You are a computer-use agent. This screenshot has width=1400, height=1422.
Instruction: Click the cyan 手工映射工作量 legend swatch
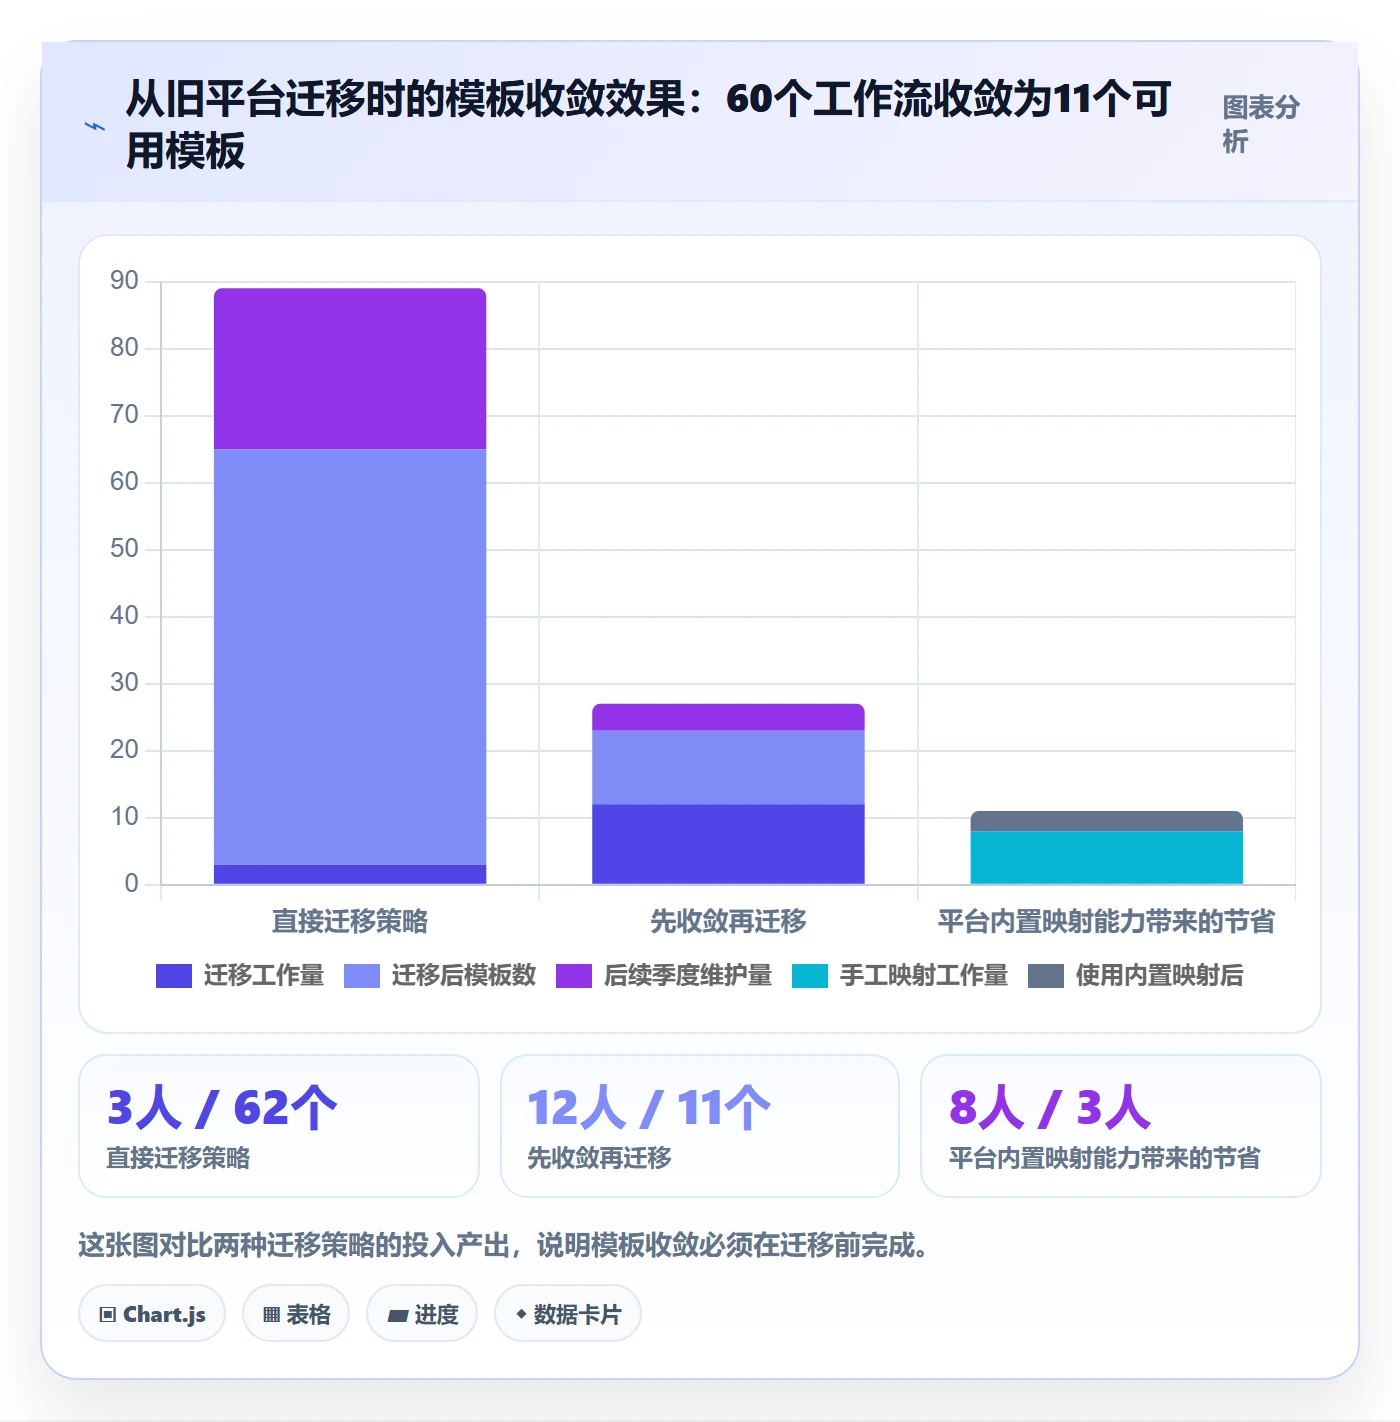[810, 976]
